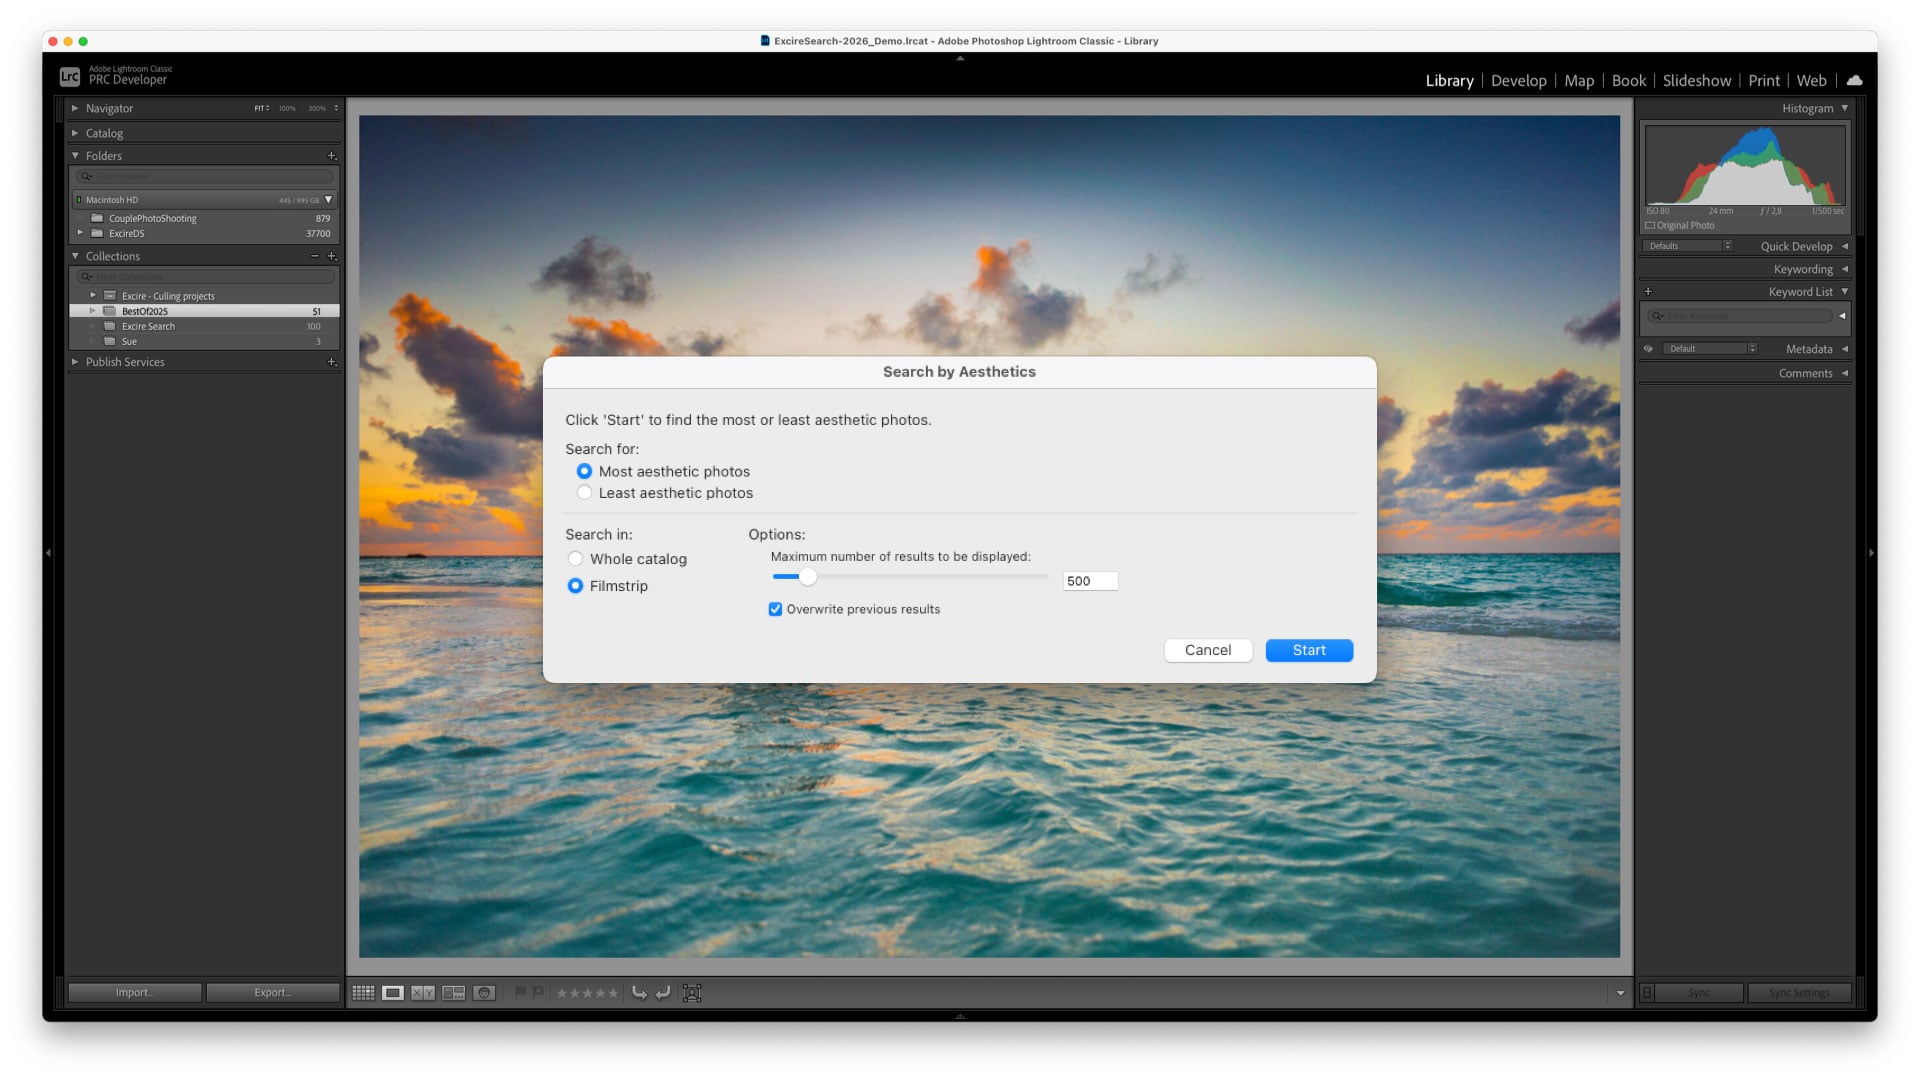The width and height of the screenshot is (1920, 1080).
Task: Rotate photo counter-clockwise icon
Action: (x=639, y=993)
